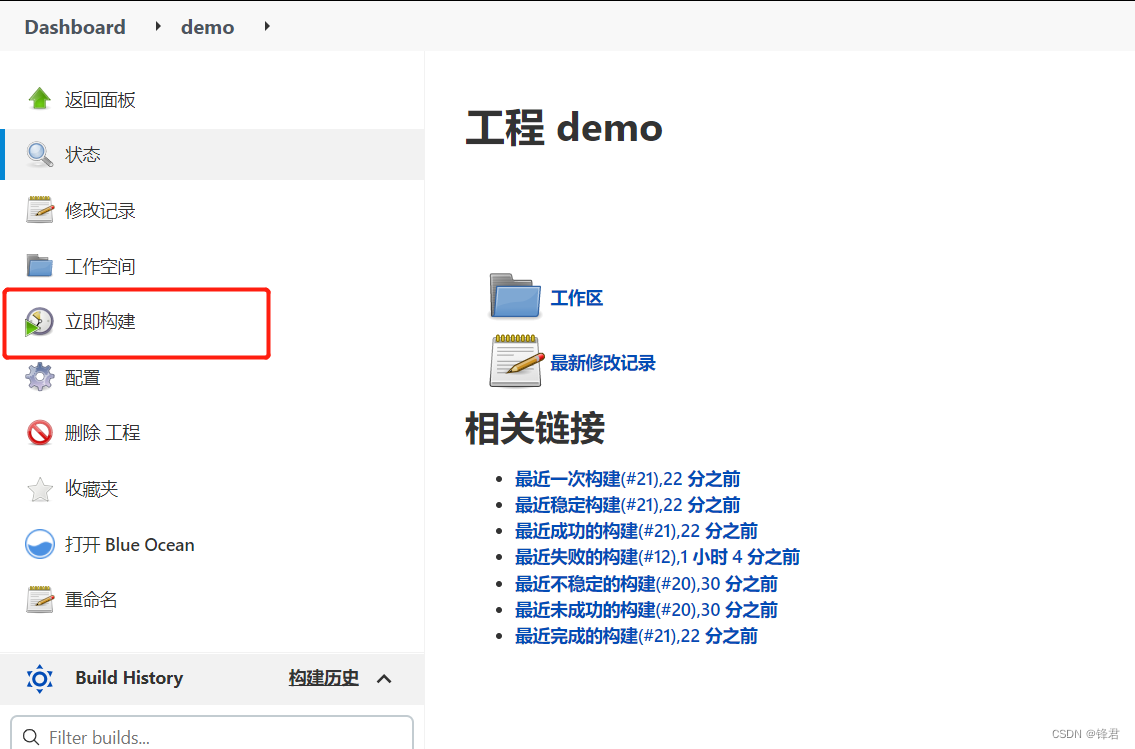Image resolution: width=1135 pixels, height=749 pixels.
Task: Open the Dashboard breadcrumb link
Action: (75, 27)
